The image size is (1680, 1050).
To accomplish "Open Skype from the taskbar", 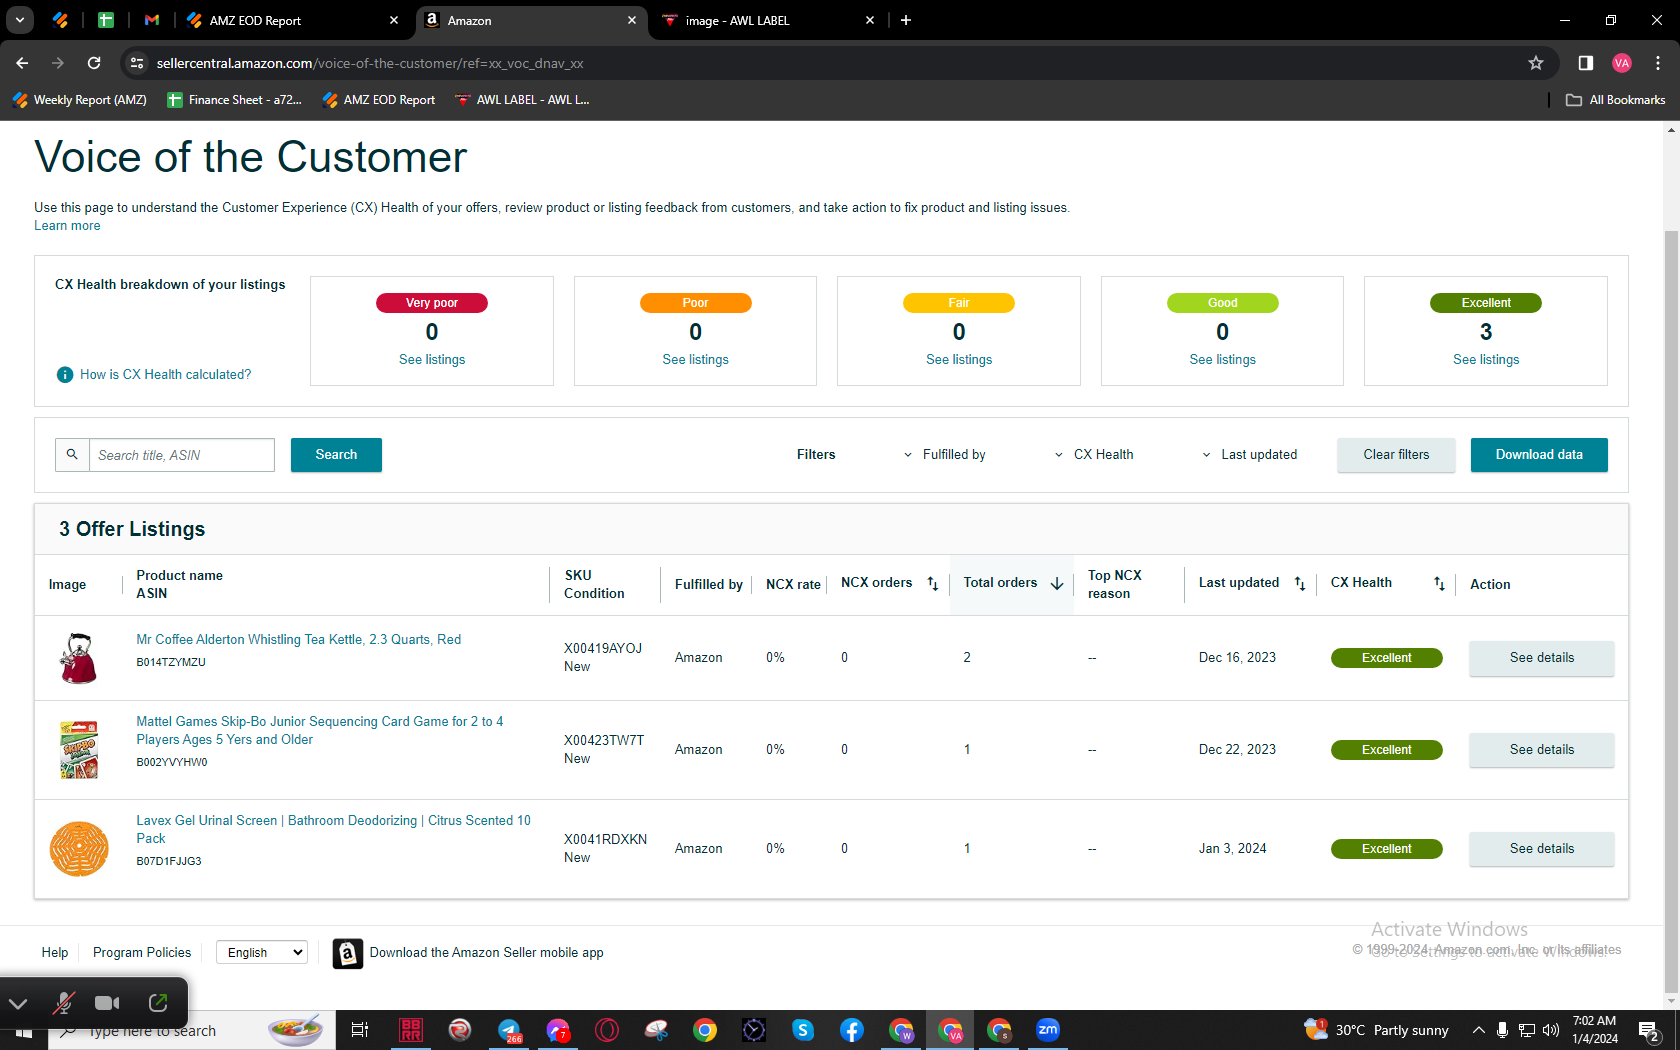I will click(803, 1030).
